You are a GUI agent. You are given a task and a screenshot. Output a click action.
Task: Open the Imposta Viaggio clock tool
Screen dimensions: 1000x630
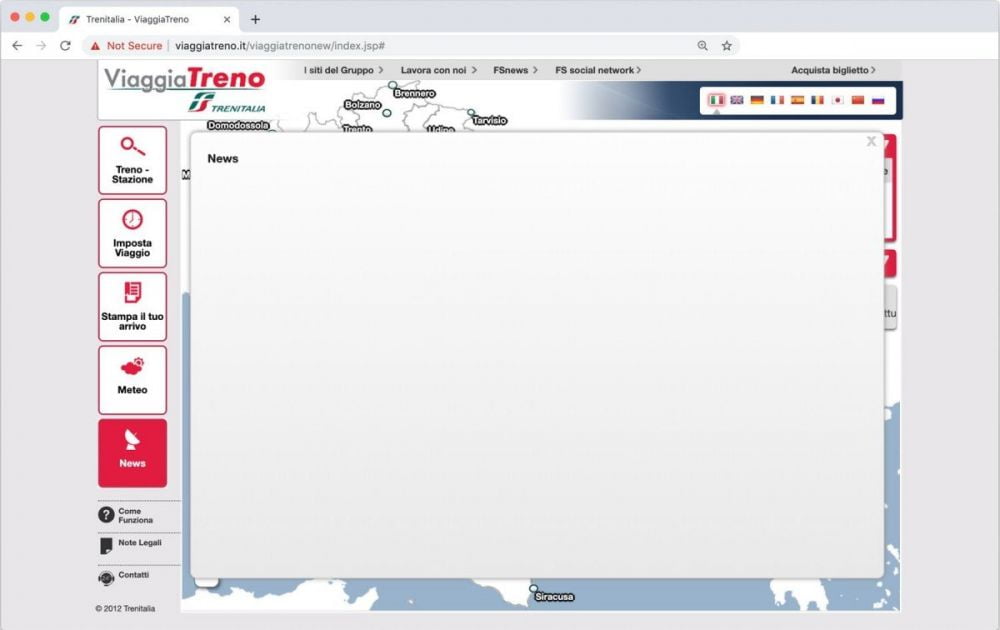(x=133, y=233)
